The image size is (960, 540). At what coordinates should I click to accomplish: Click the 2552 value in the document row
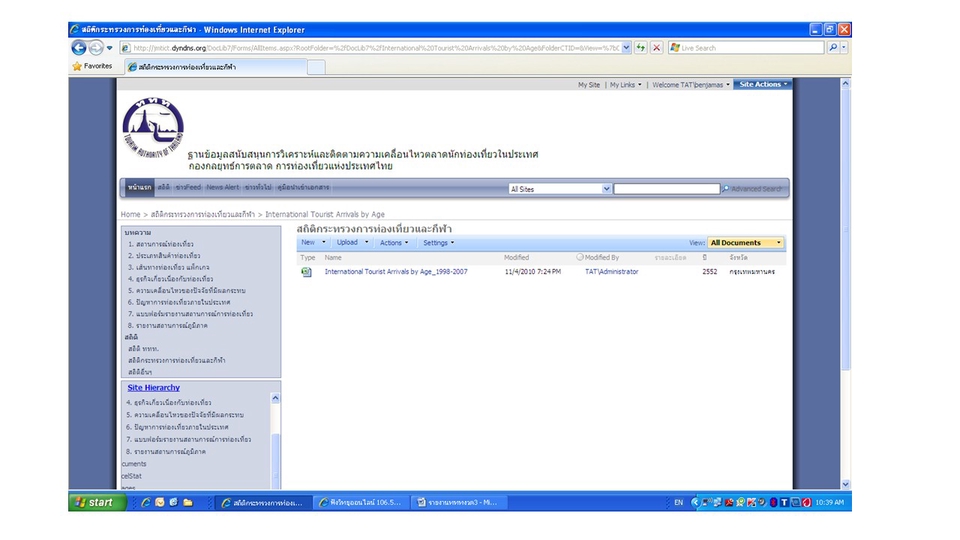tap(710, 272)
